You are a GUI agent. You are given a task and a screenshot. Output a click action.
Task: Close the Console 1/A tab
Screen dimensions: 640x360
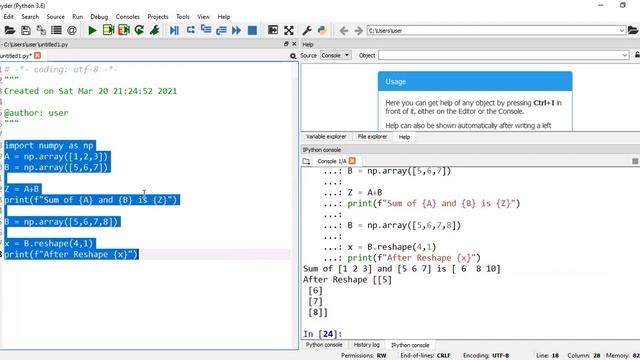click(352, 161)
